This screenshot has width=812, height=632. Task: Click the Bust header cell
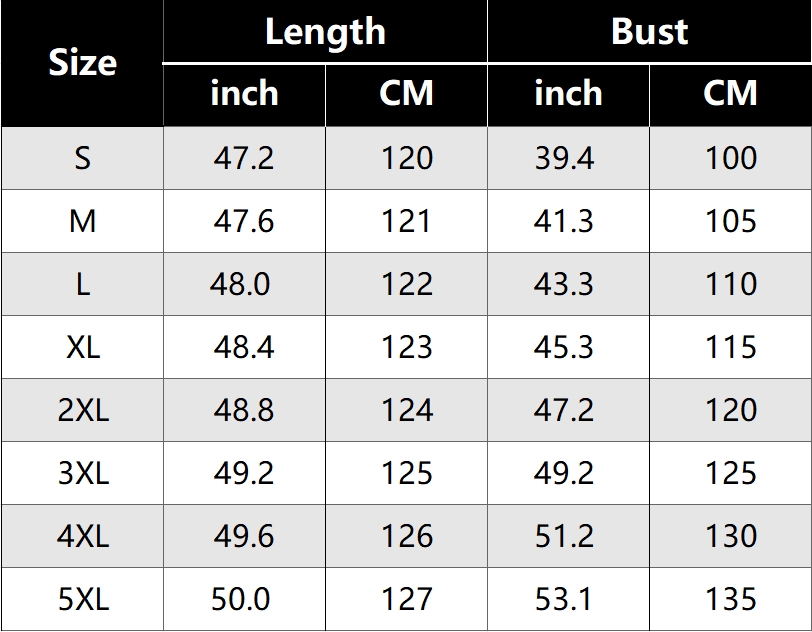pos(649,32)
